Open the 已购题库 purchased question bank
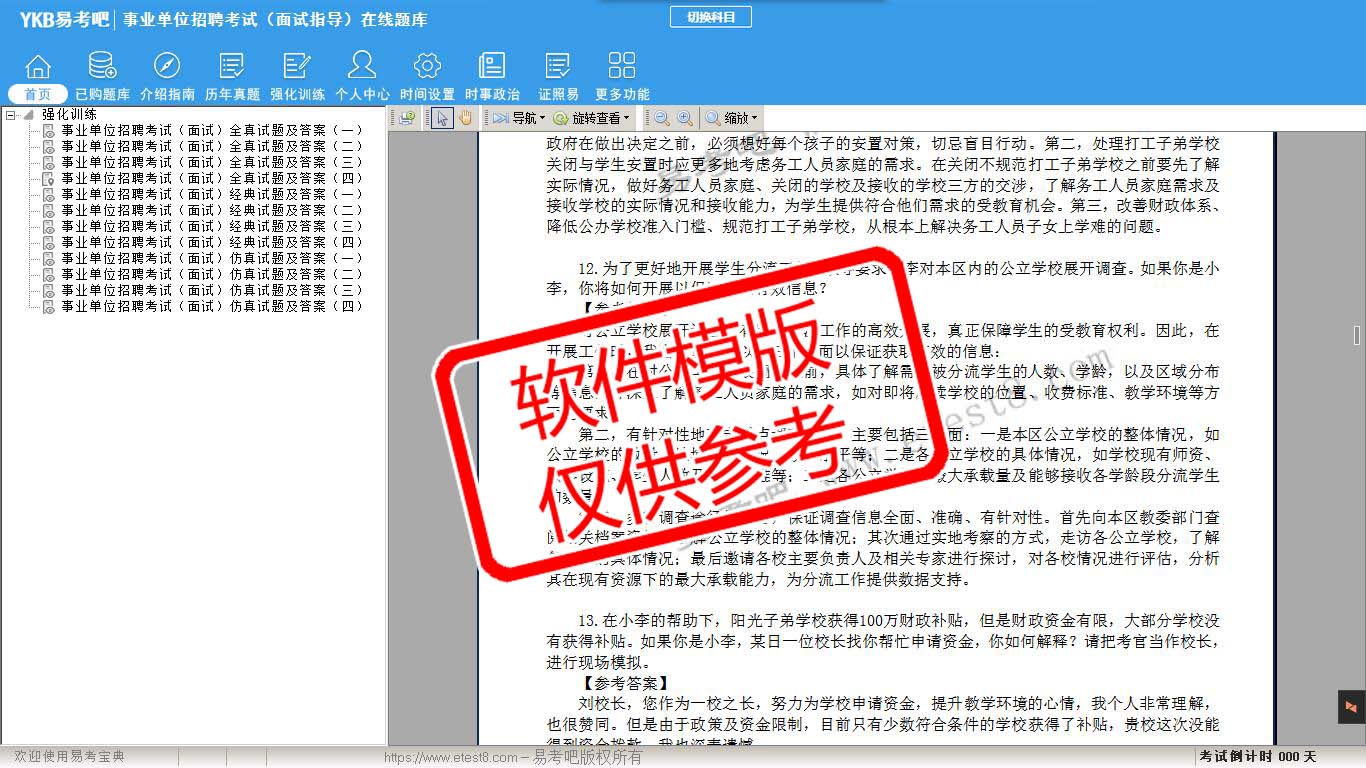Screen dimensions: 1366x768 coord(102,76)
